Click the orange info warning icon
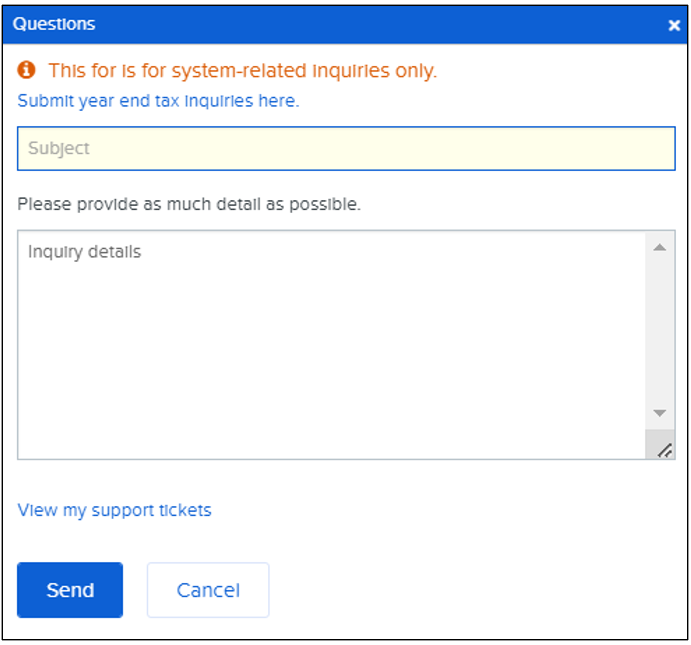Viewport: 691px width, 645px height. point(27,70)
